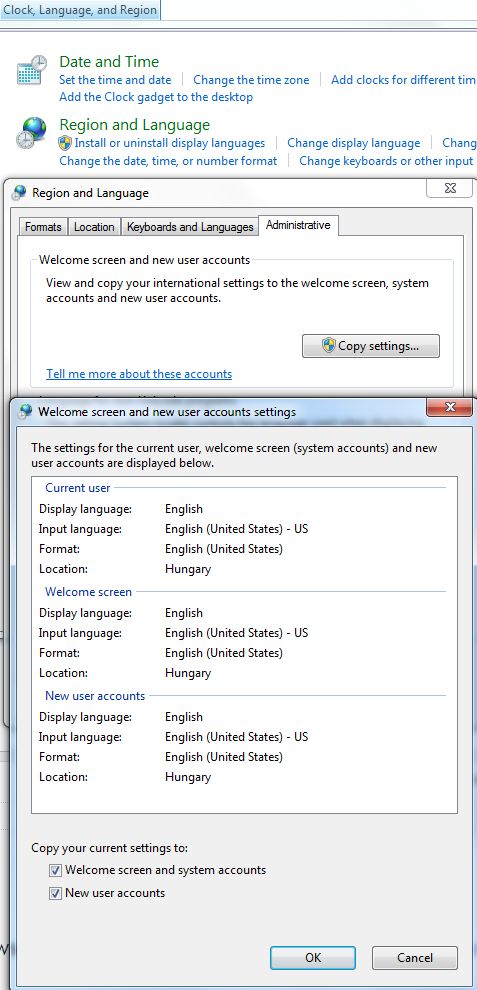The width and height of the screenshot is (477, 990).
Task: Click the Welcome screen settings dialog title icon
Action: [25, 412]
